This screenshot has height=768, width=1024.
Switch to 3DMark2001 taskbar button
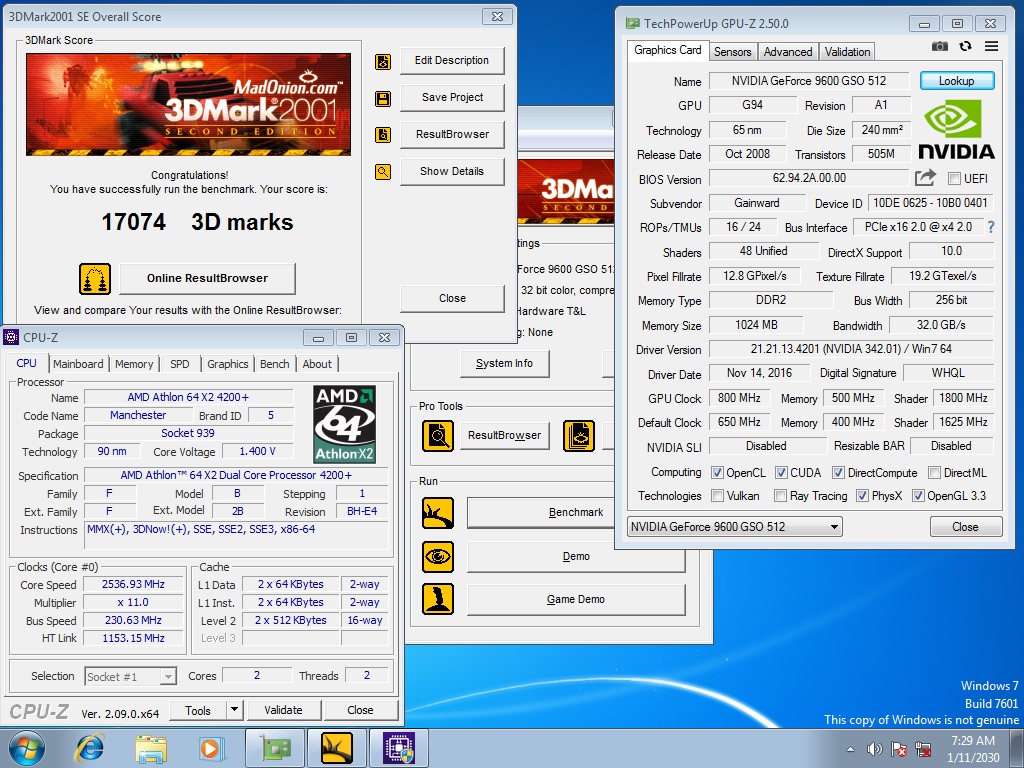pos(337,748)
